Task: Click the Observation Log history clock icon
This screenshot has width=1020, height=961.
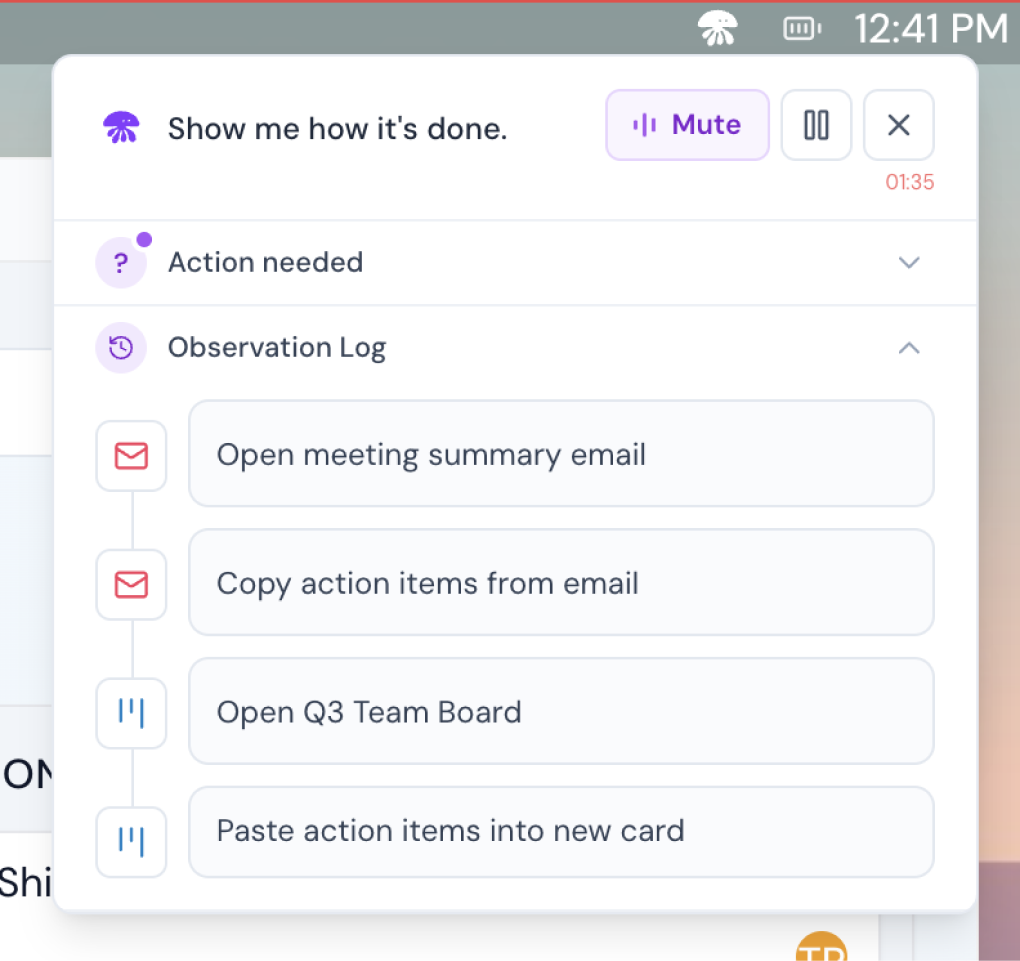Action: coord(121,347)
